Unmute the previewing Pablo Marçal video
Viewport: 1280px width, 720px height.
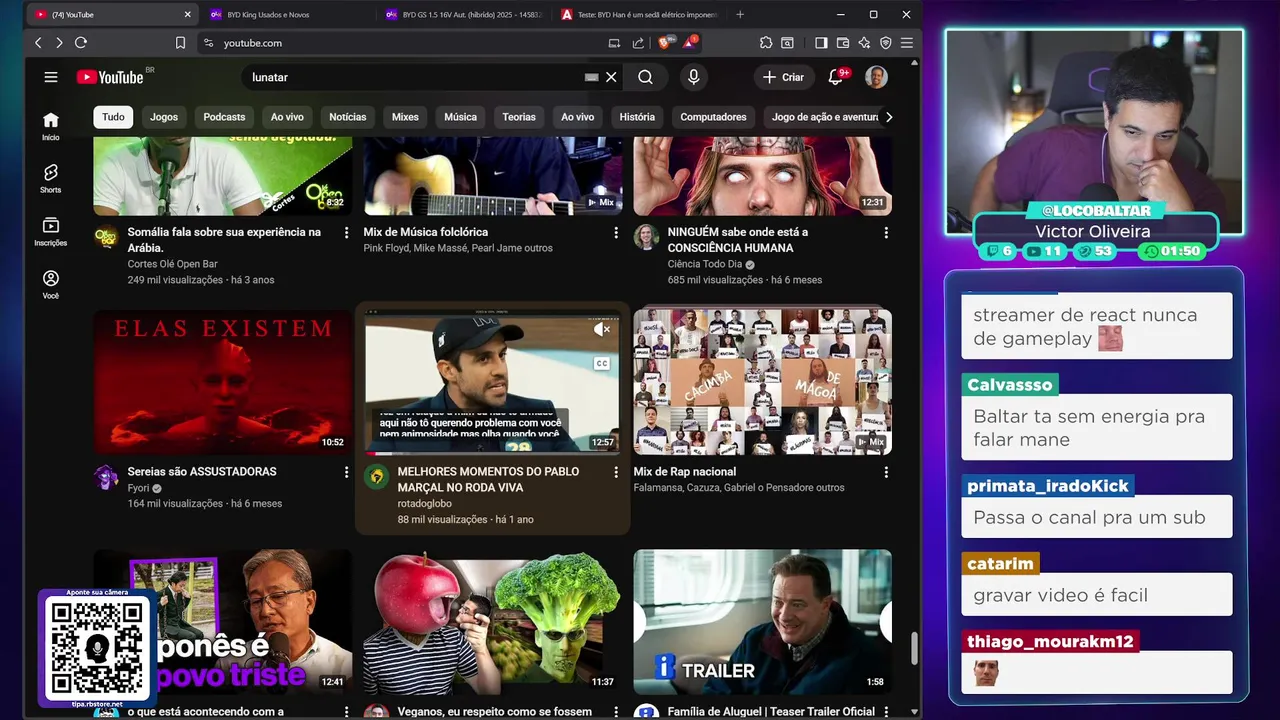[602, 329]
